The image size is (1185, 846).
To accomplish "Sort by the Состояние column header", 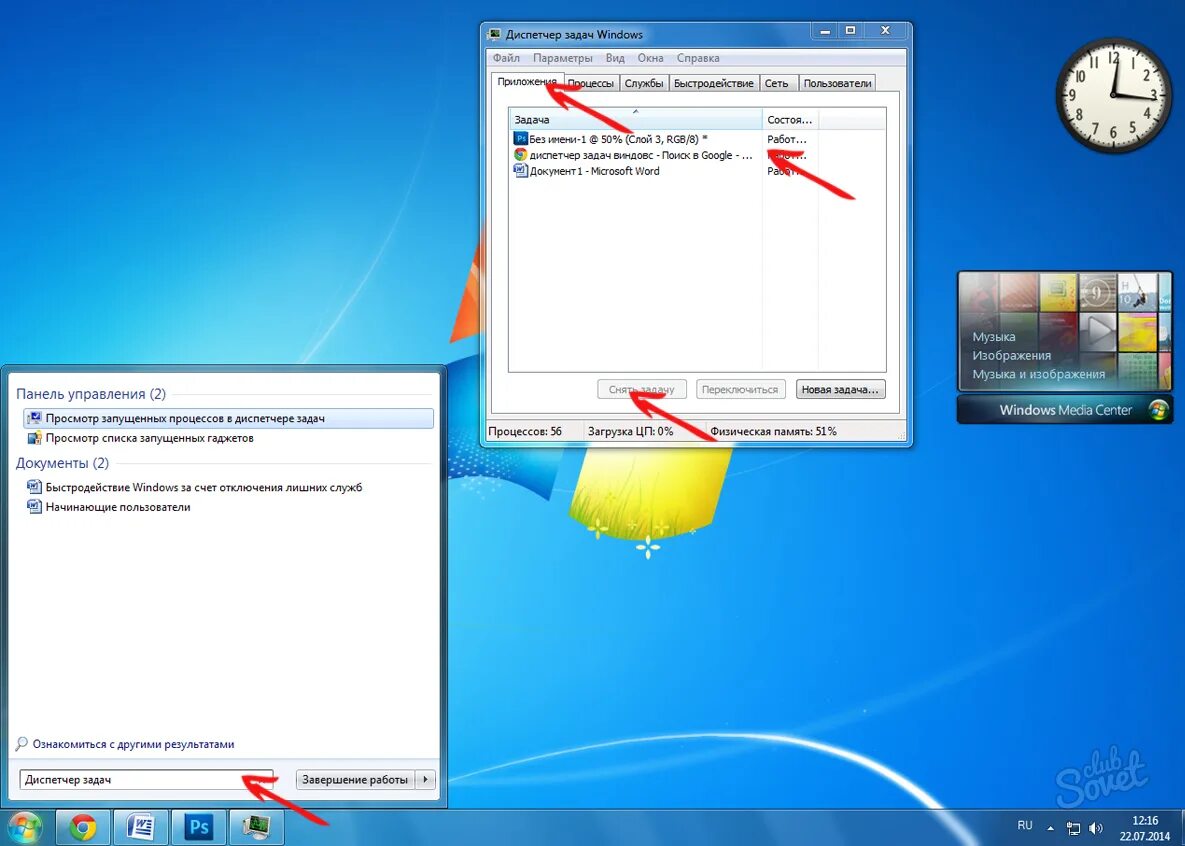I will (790, 119).
